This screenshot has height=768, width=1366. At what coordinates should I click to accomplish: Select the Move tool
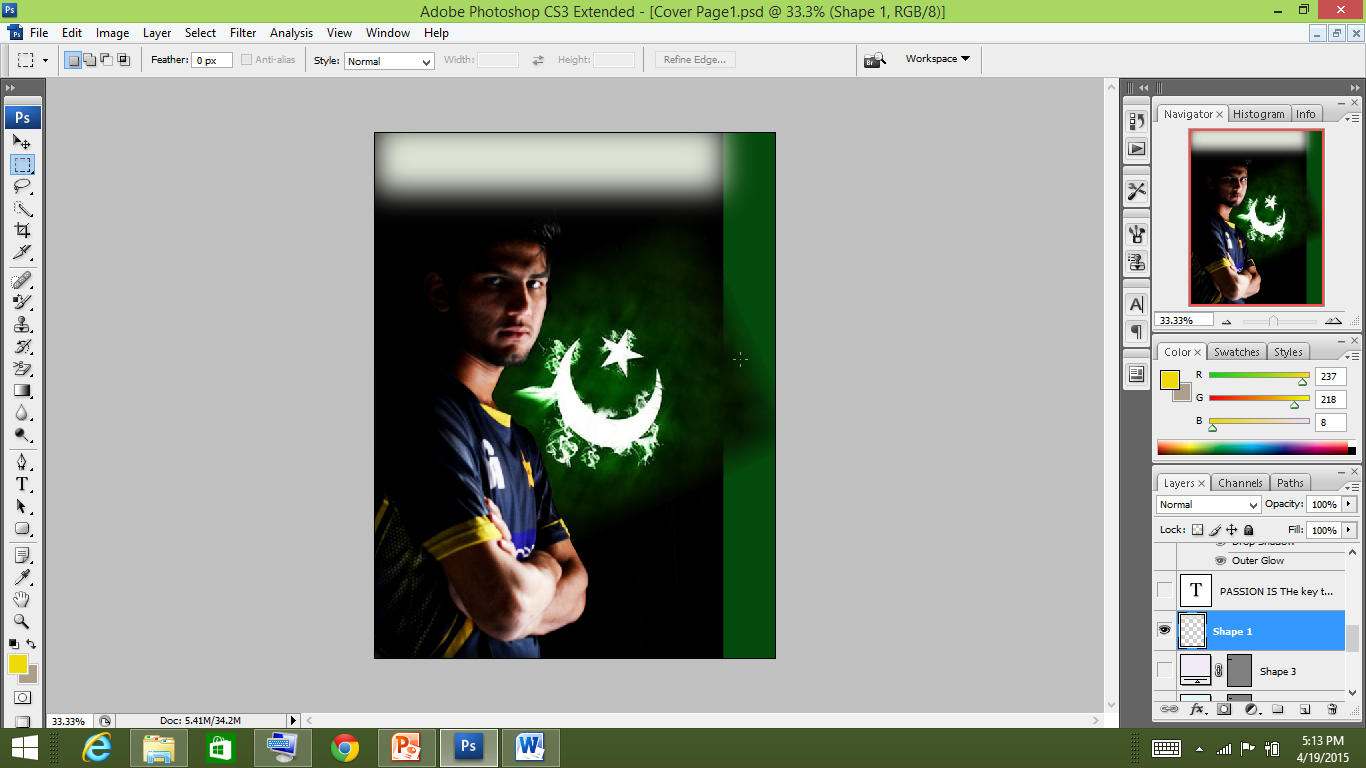coord(22,142)
